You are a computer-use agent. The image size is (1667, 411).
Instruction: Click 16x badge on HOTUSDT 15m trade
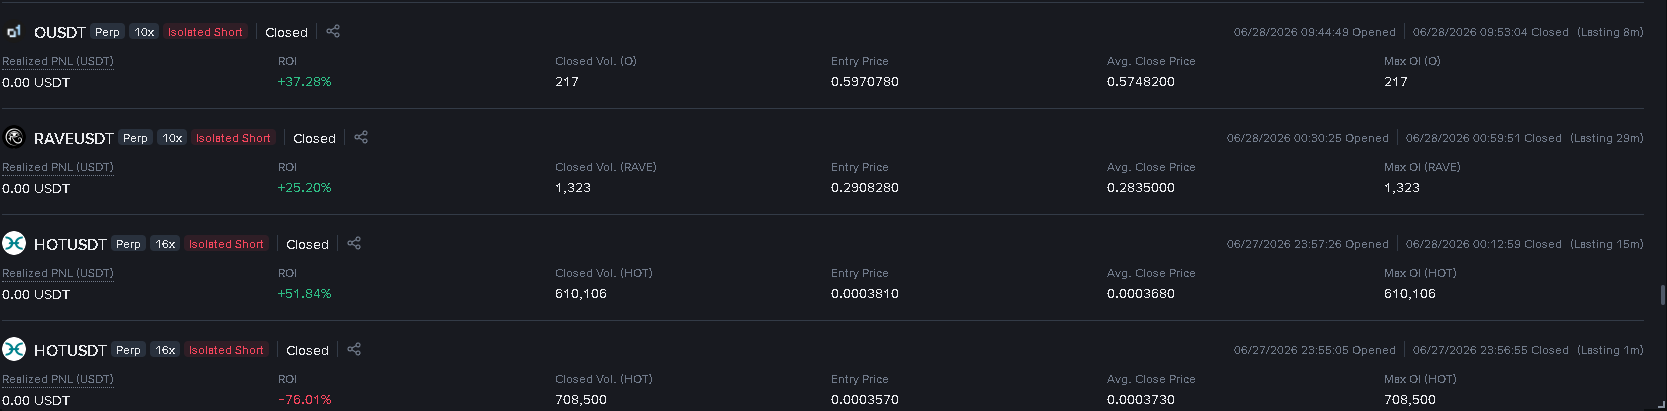[x=165, y=244]
